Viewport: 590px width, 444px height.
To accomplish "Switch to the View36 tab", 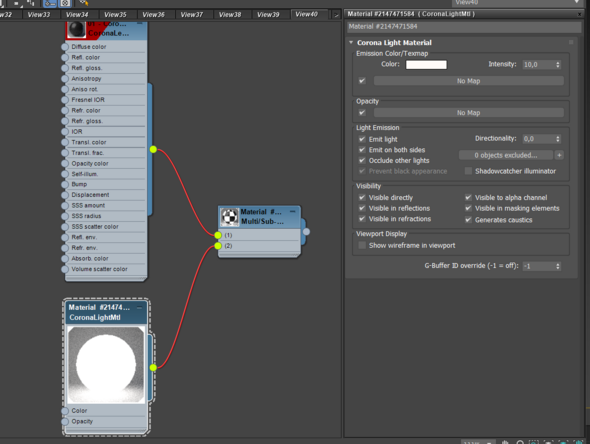I will pos(153,15).
